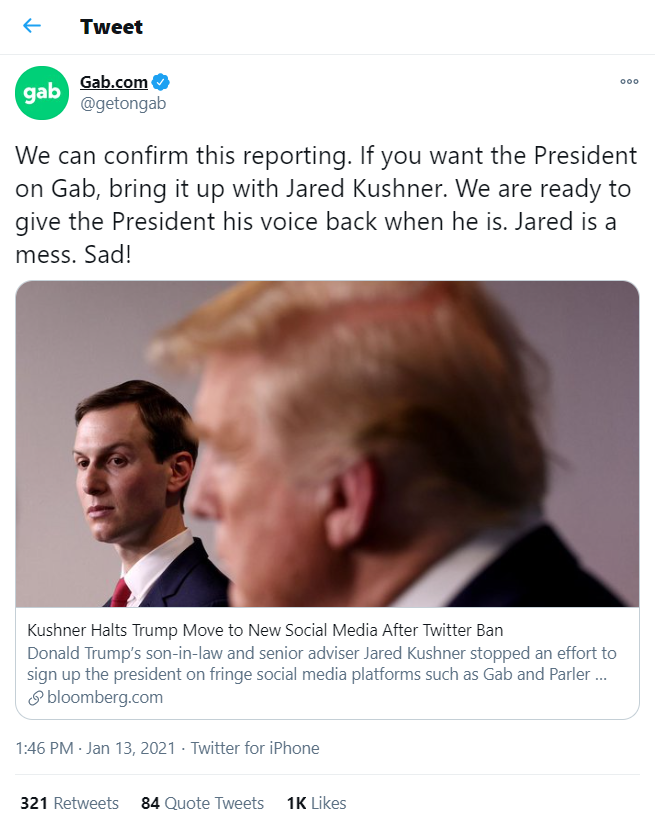
Task: Click the back arrow icon
Action: click(x=32, y=26)
